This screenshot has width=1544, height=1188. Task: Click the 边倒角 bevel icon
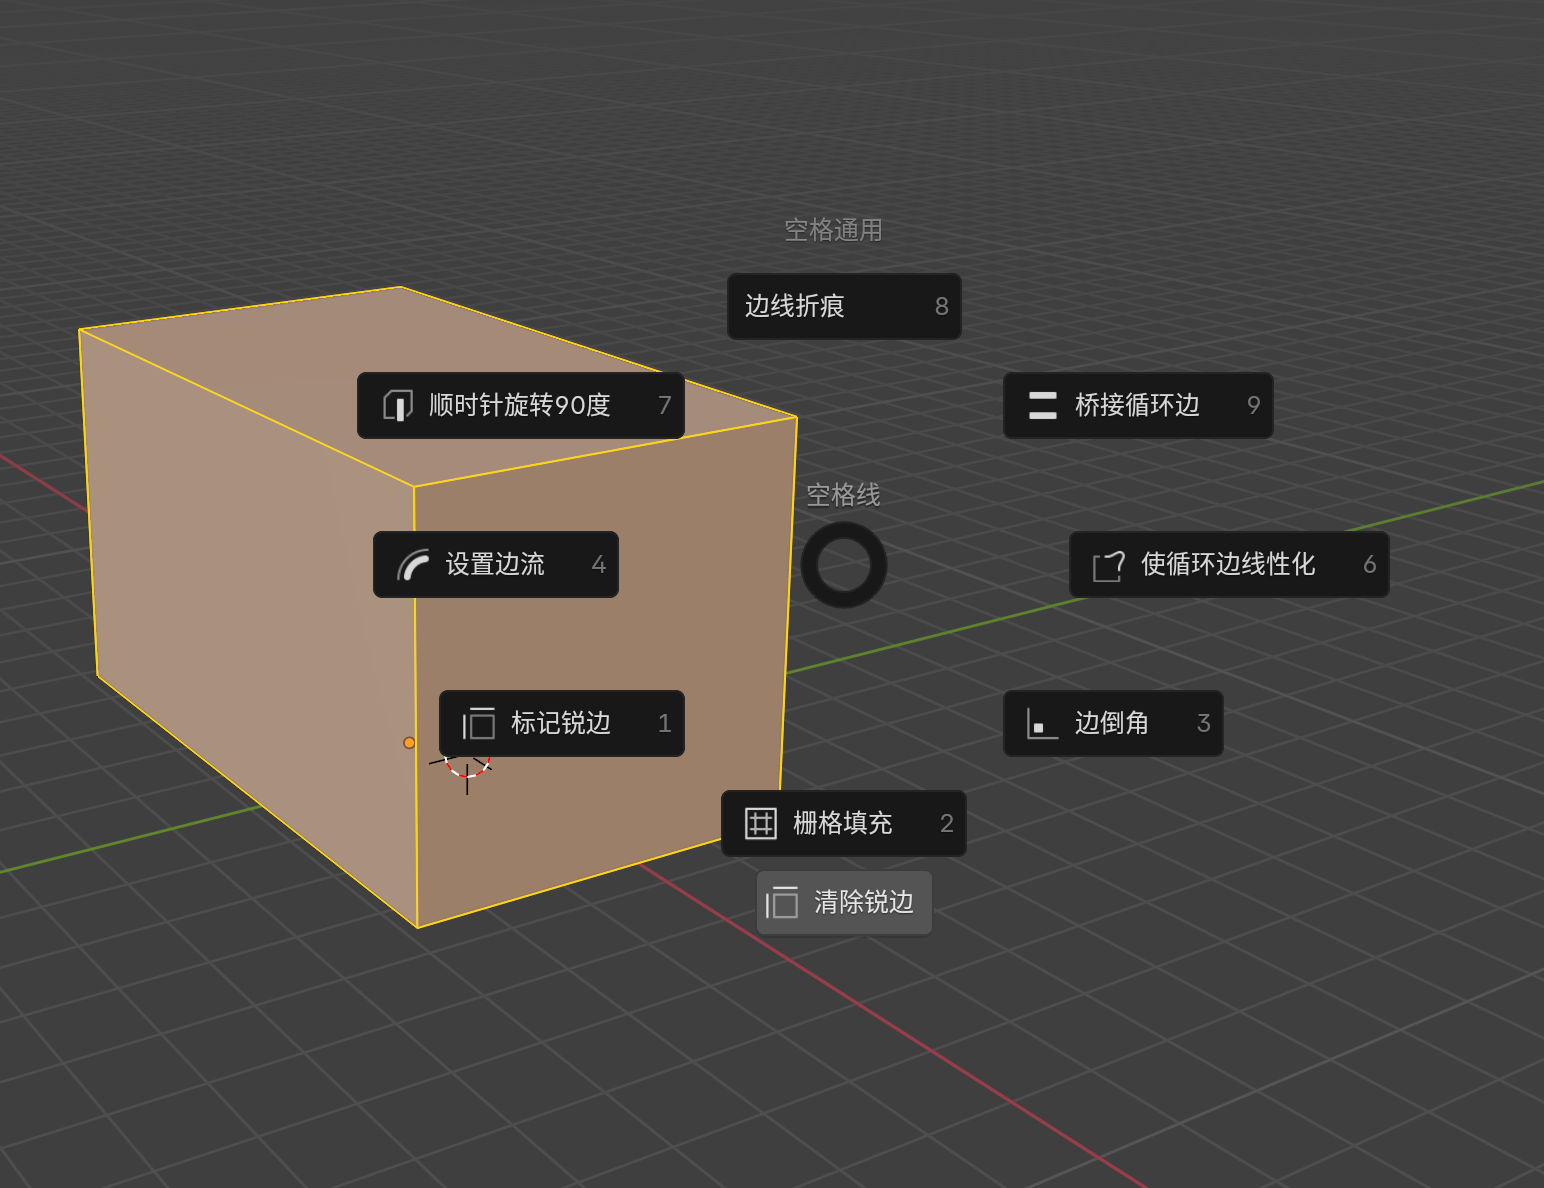point(1042,723)
